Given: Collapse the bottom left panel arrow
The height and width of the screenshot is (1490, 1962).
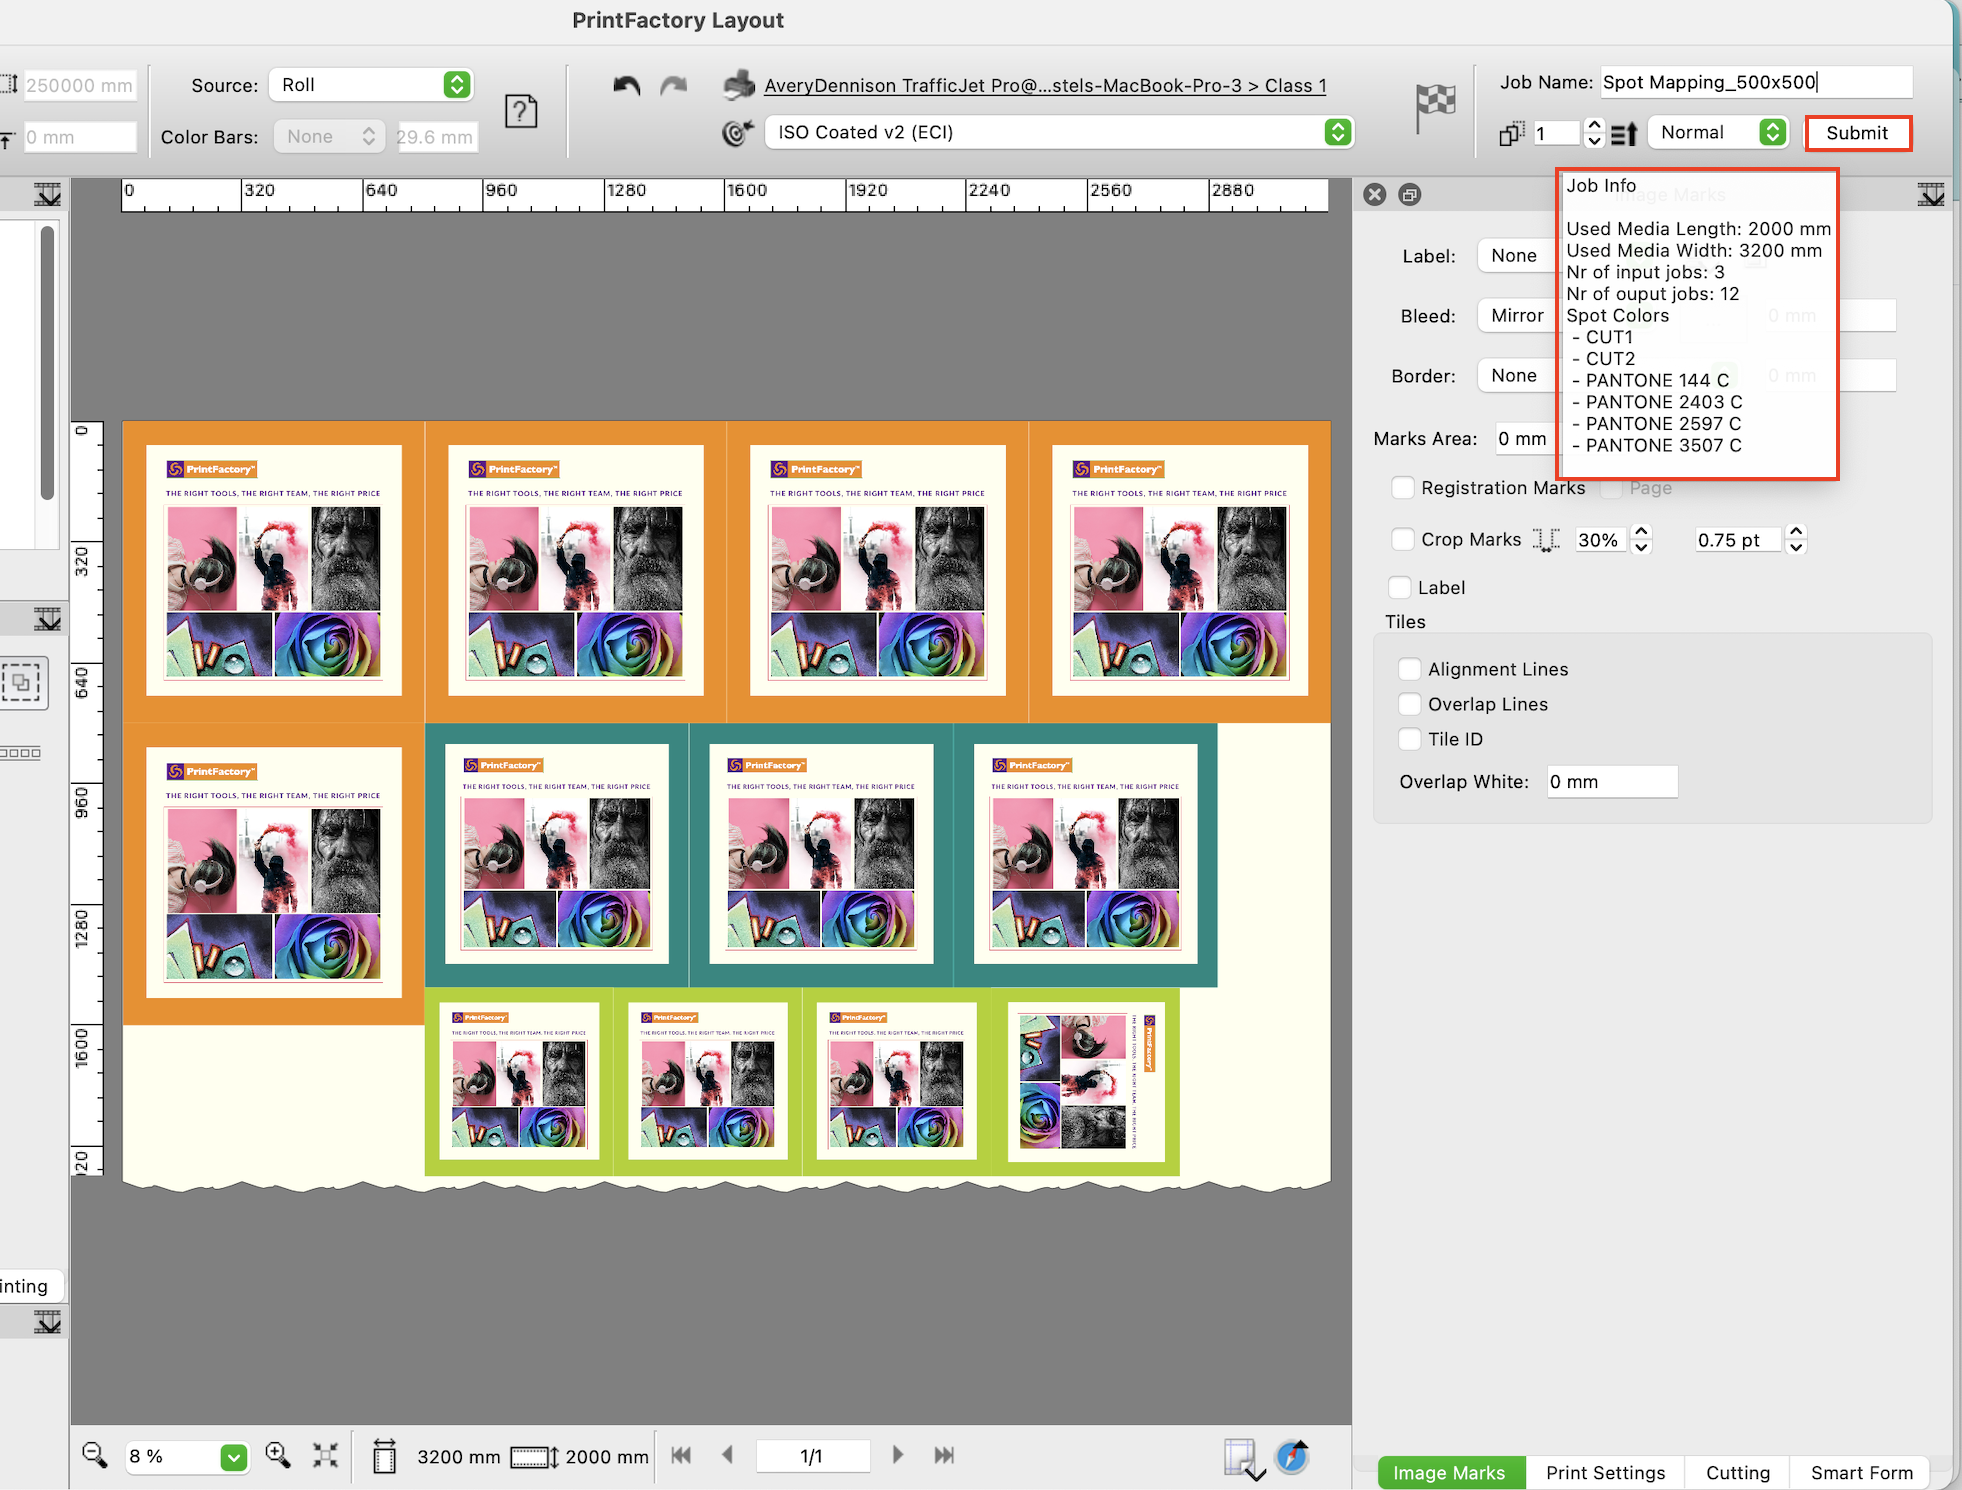Looking at the screenshot, I should click(47, 1323).
